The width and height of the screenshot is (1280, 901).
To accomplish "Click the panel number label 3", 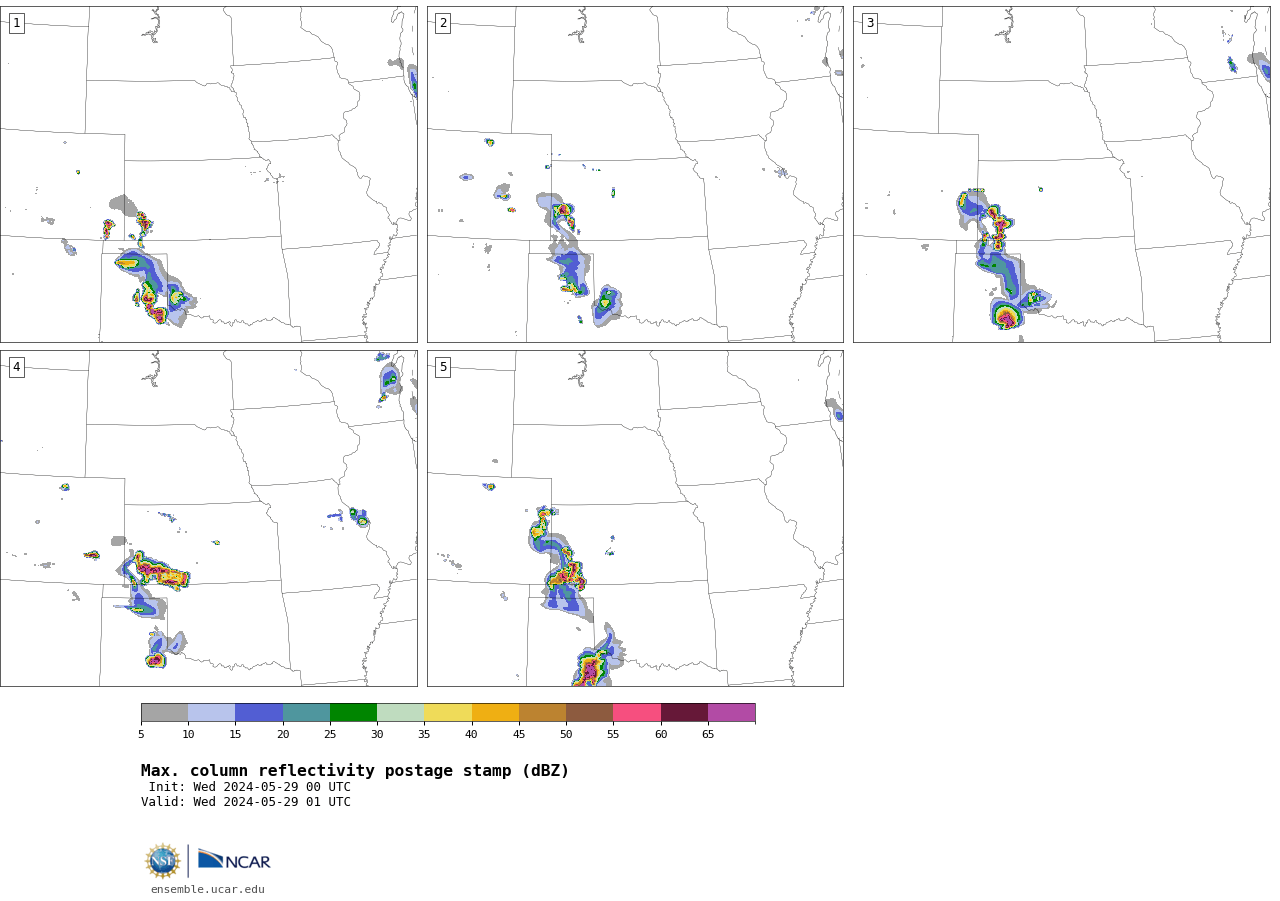I will (x=869, y=23).
